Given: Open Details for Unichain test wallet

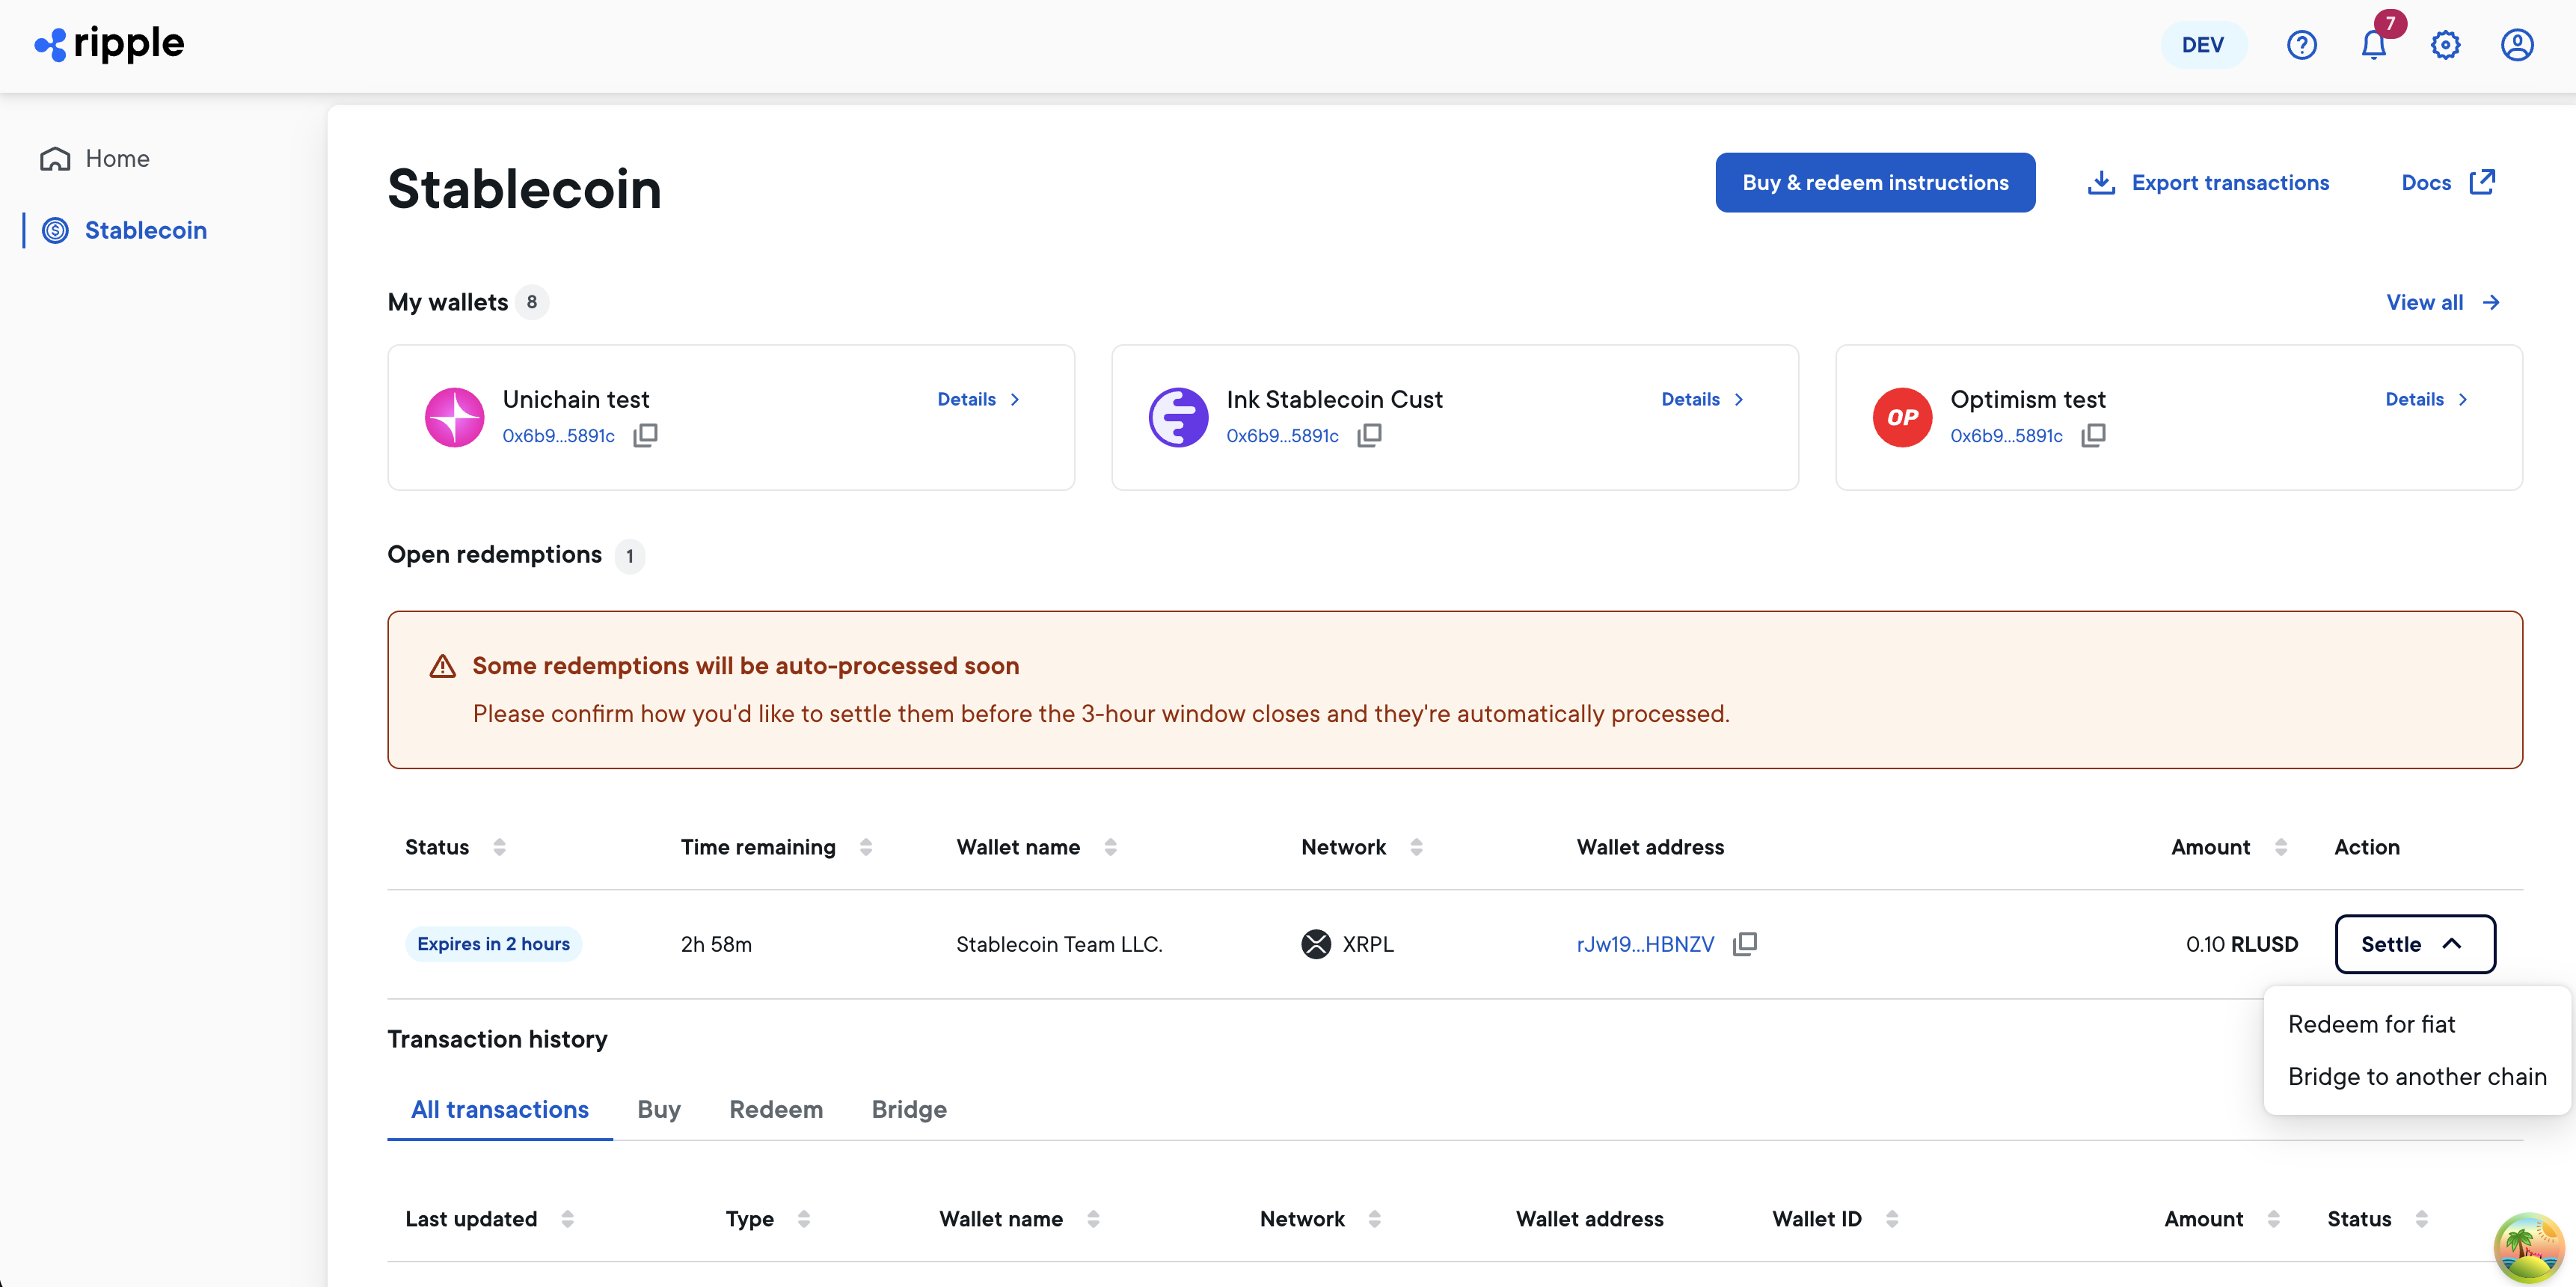Looking at the screenshot, I should coord(979,399).
